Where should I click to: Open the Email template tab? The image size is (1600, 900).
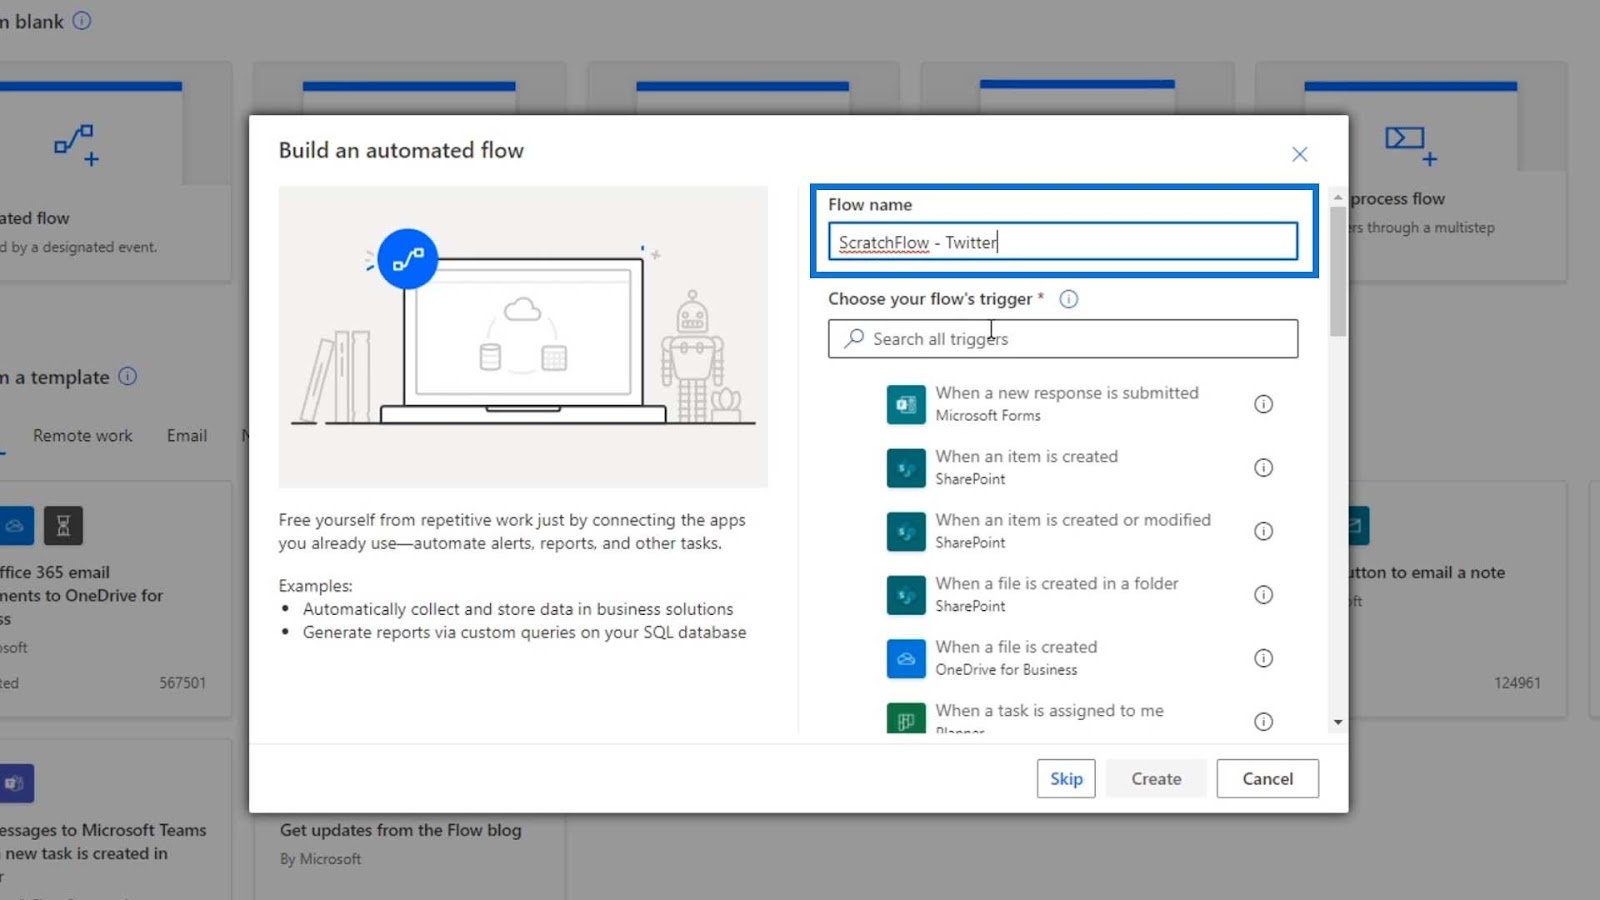[x=187, y=436]
